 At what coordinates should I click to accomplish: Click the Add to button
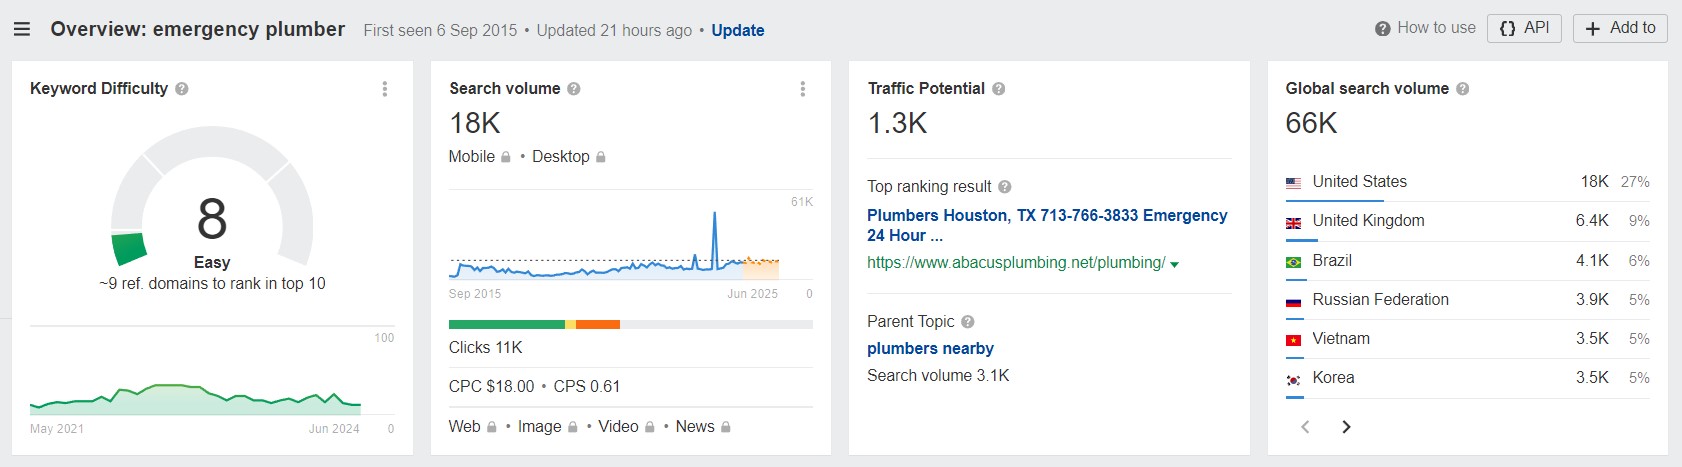[x=1620, y=28]
